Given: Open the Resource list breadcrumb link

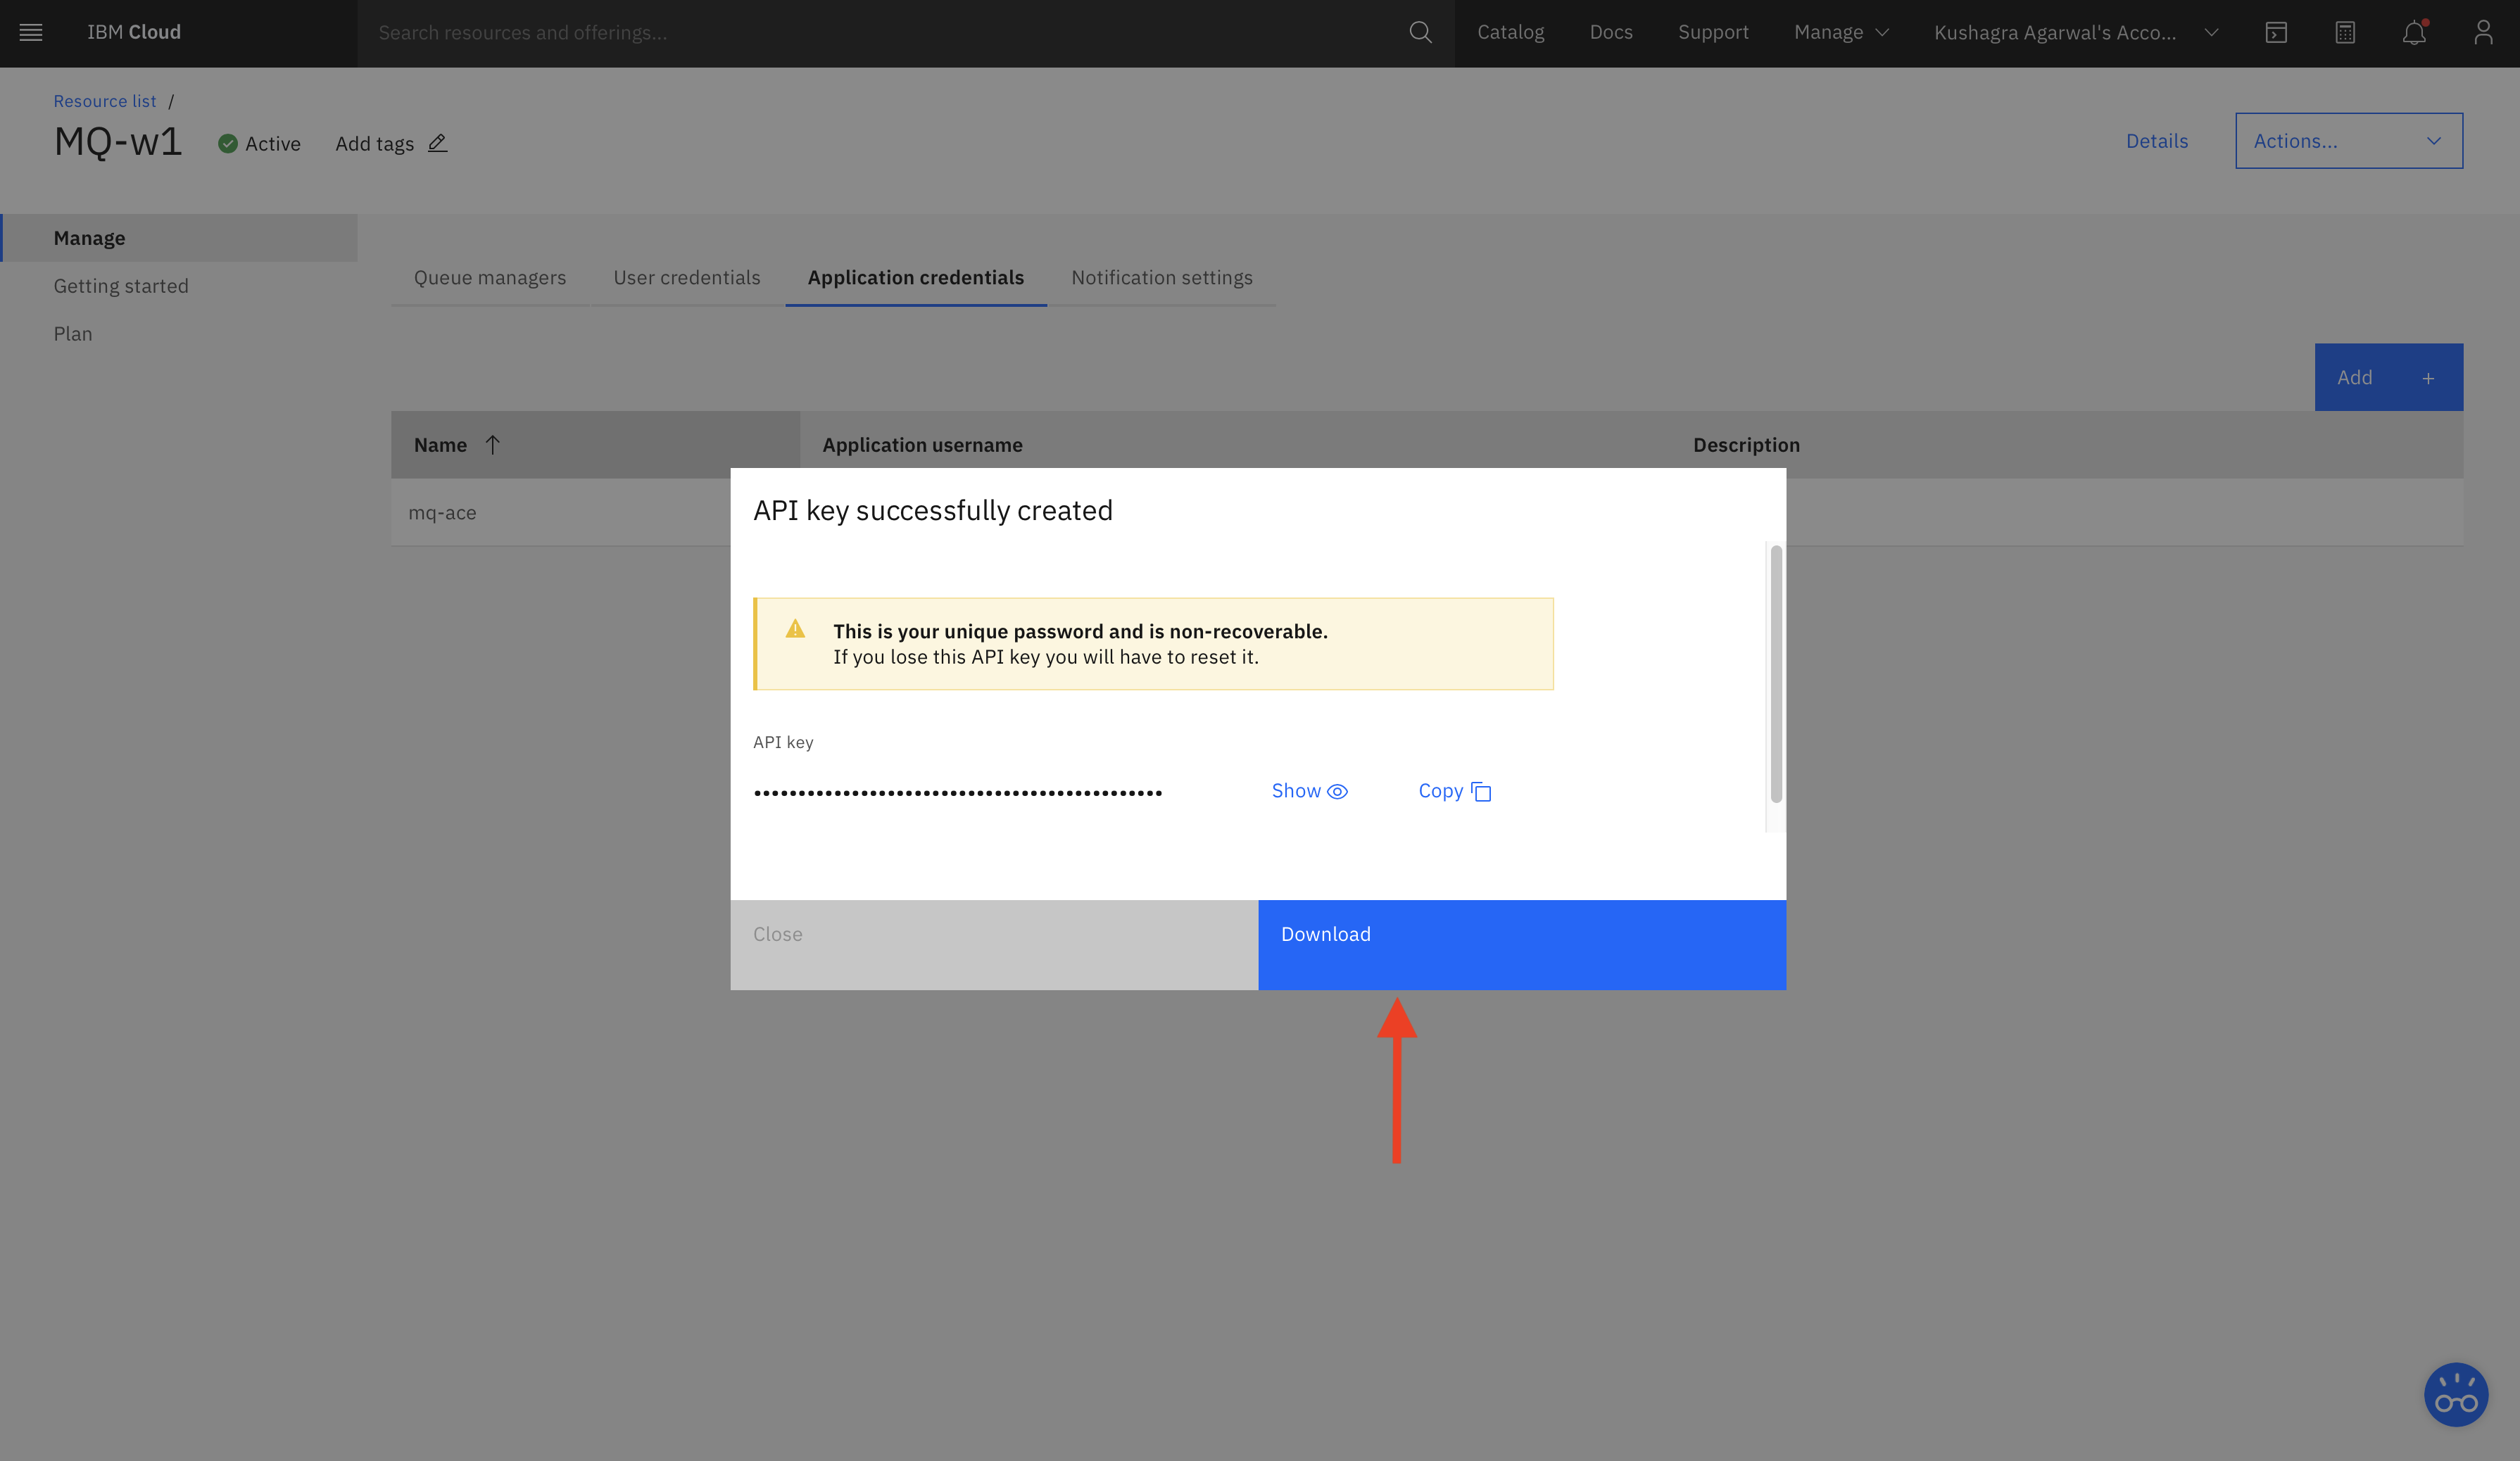Looking at the screenshot, I should (x=105, y=101).
